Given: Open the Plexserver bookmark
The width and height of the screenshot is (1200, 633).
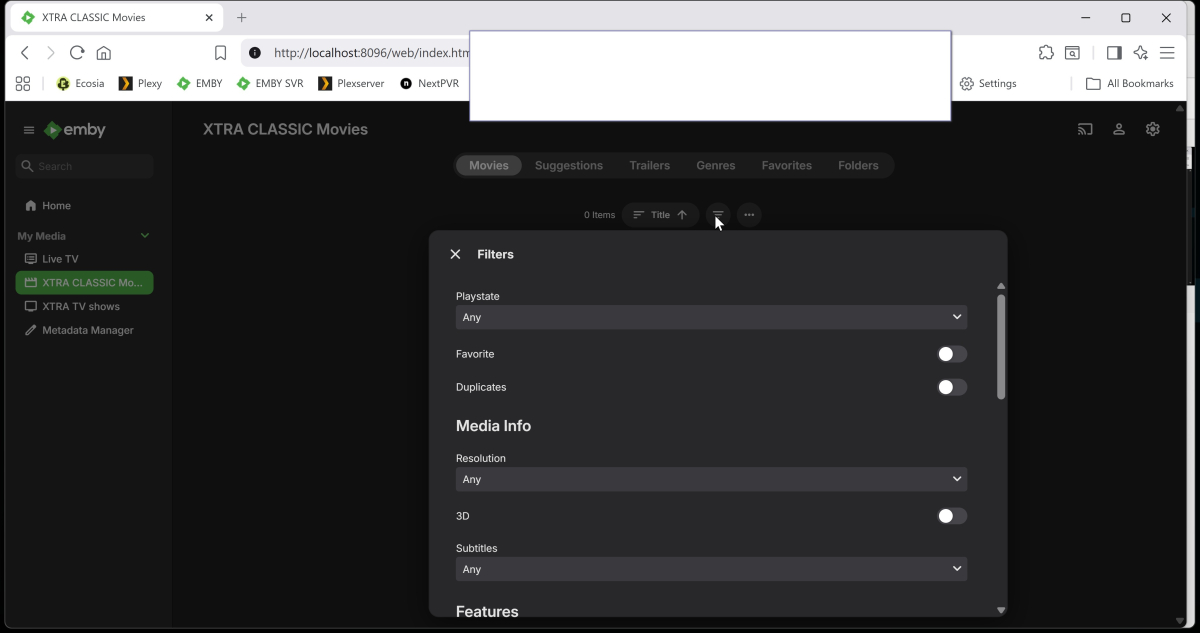Looking at the screenshot, I should (x=351, y=83).
